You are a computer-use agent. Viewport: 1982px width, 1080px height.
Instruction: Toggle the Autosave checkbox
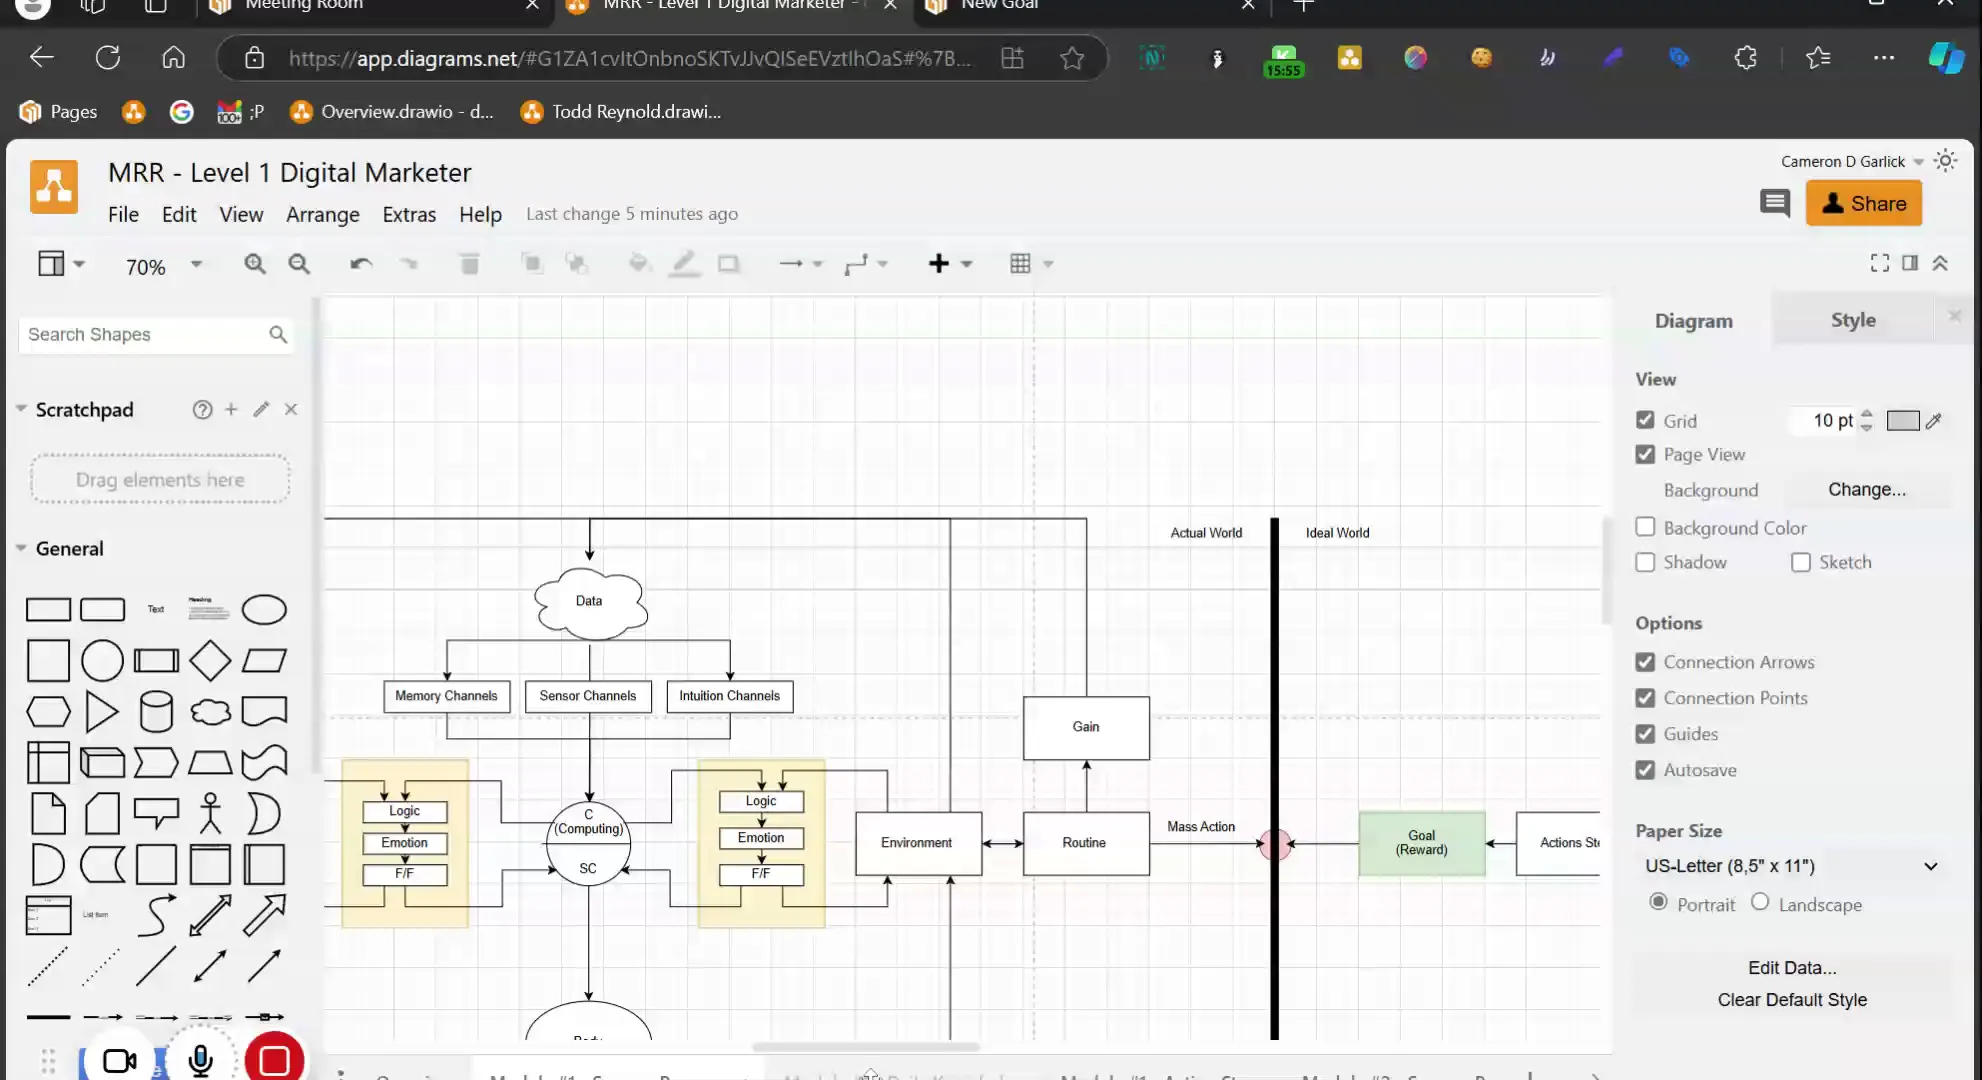point(1645,770)
